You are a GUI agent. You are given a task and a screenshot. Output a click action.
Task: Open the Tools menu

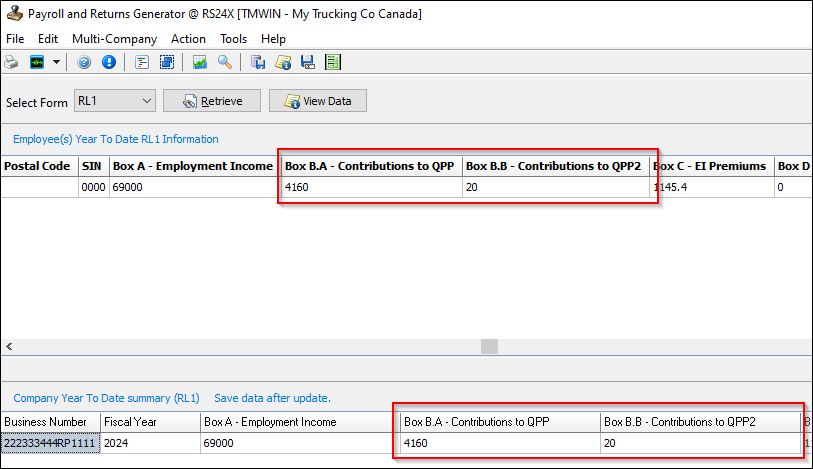pyautogui.click(x=233, y=39)
